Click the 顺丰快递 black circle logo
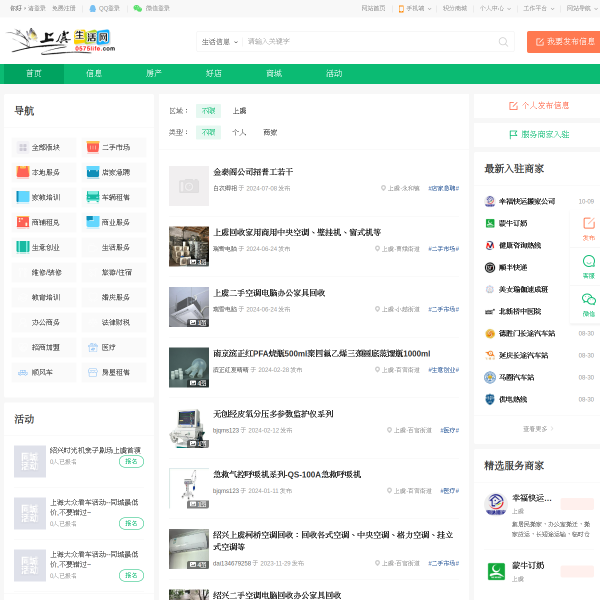 (490, 267)
